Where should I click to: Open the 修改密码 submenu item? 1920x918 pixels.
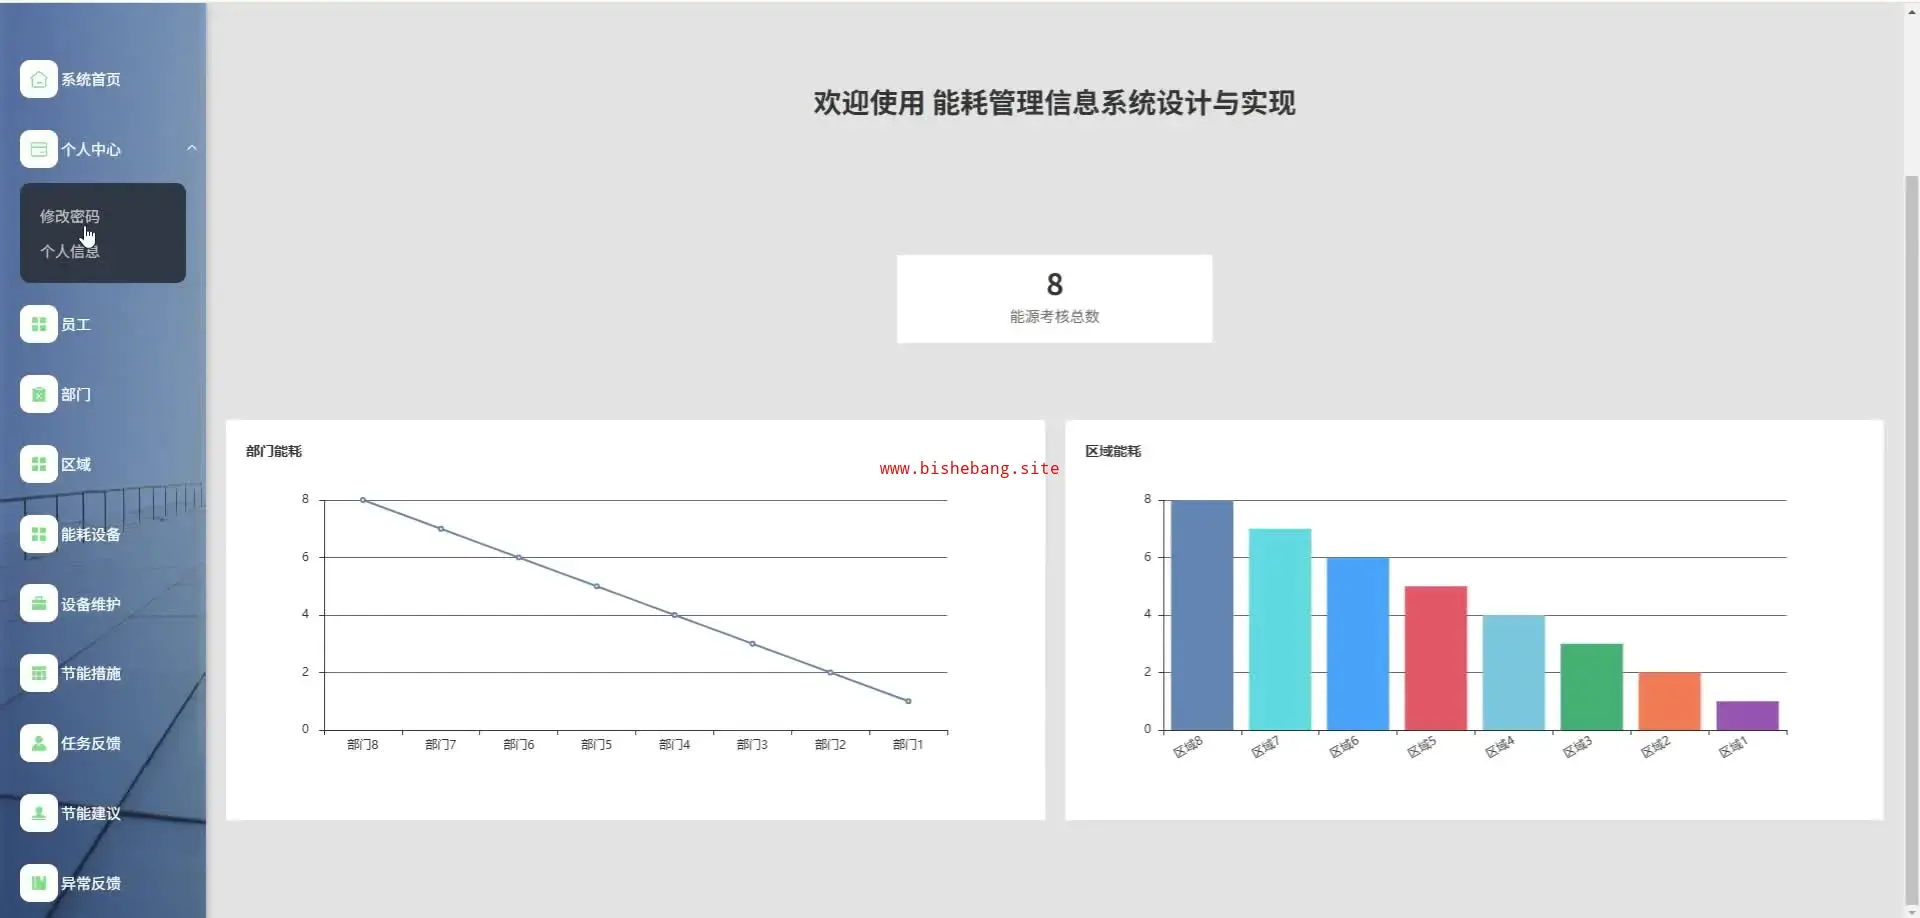pos(70,216)
